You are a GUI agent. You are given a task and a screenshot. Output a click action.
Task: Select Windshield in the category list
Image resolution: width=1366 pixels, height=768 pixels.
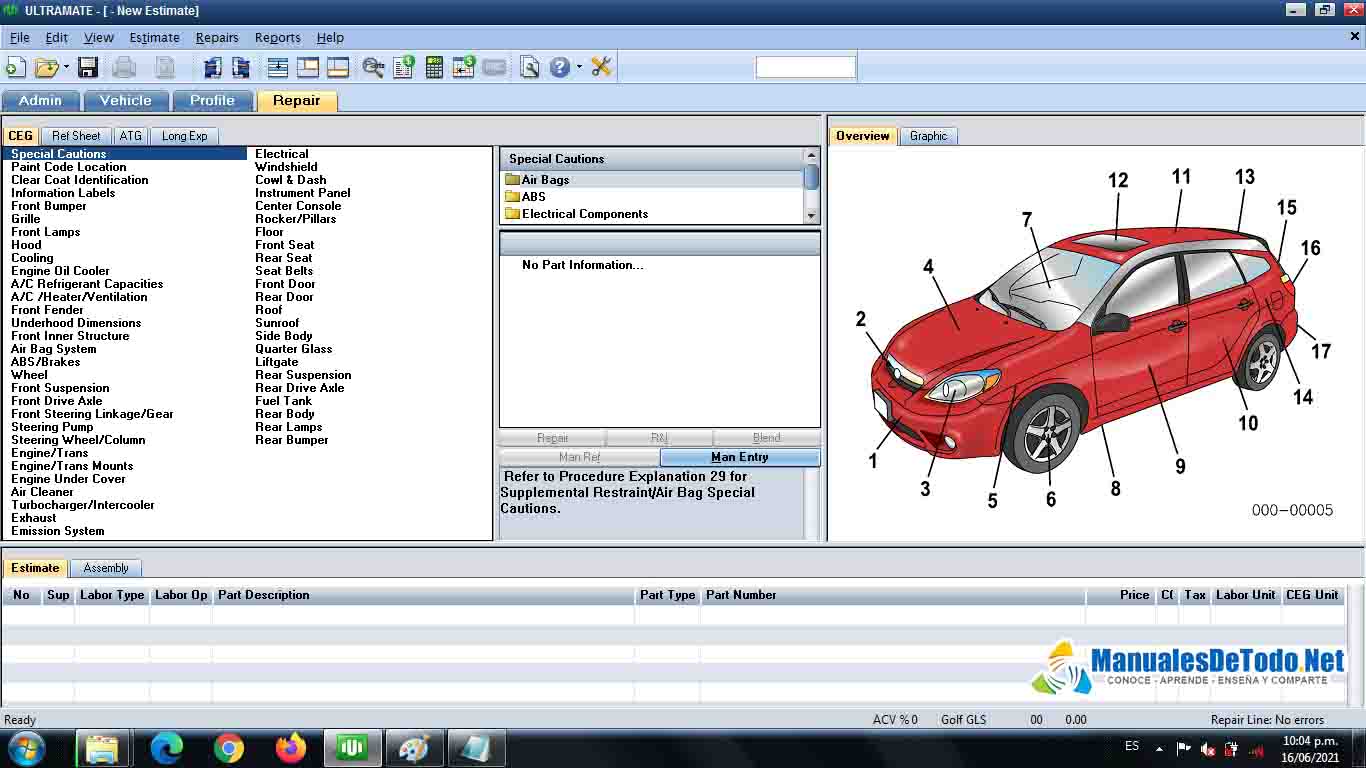(x=286, y=167)
